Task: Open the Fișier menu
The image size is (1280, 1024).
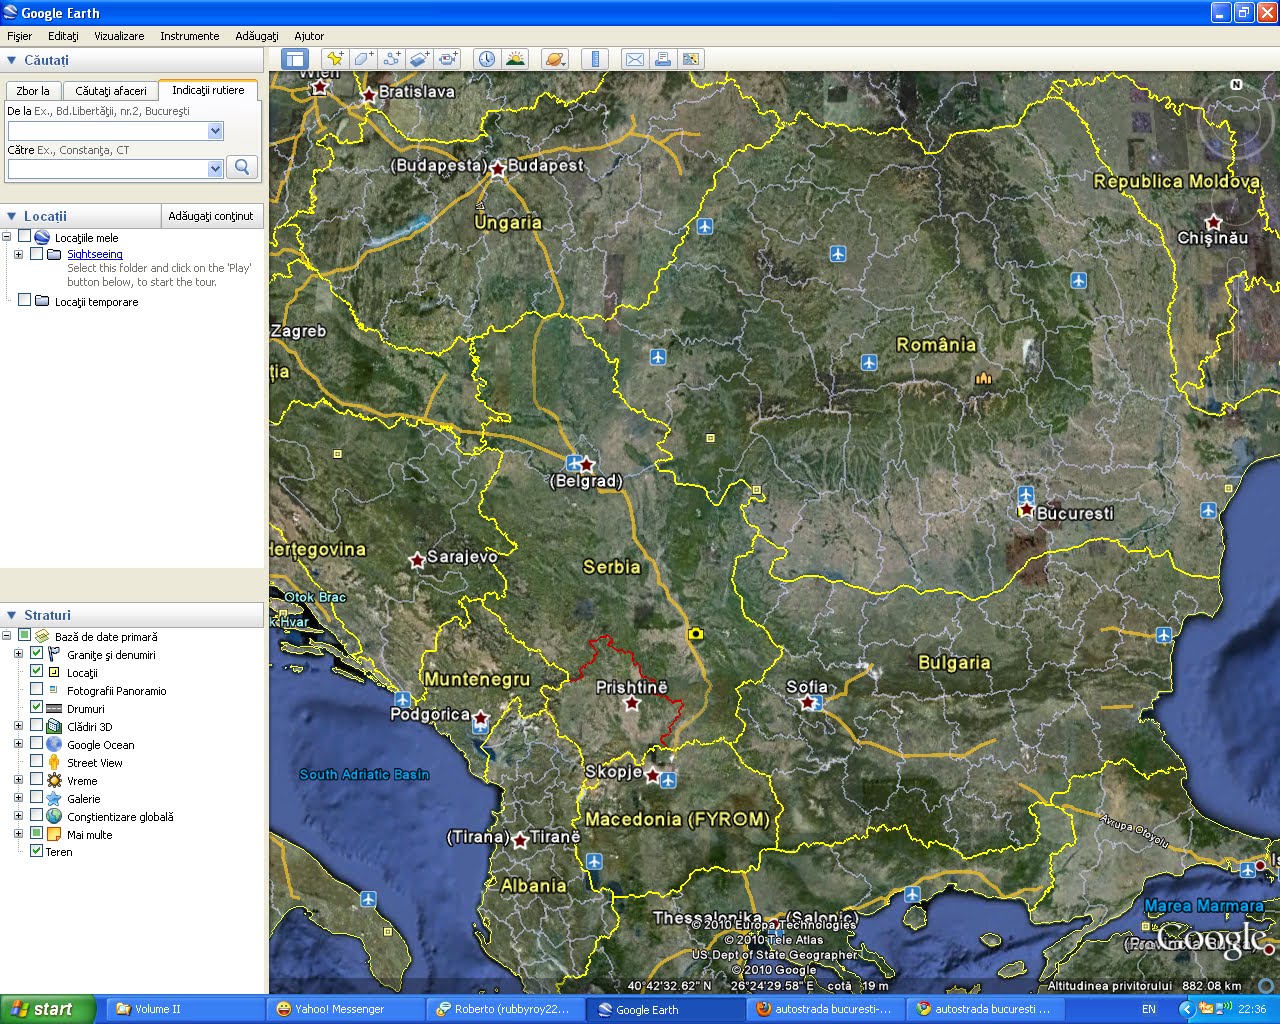Action: [x=20, y=36]
